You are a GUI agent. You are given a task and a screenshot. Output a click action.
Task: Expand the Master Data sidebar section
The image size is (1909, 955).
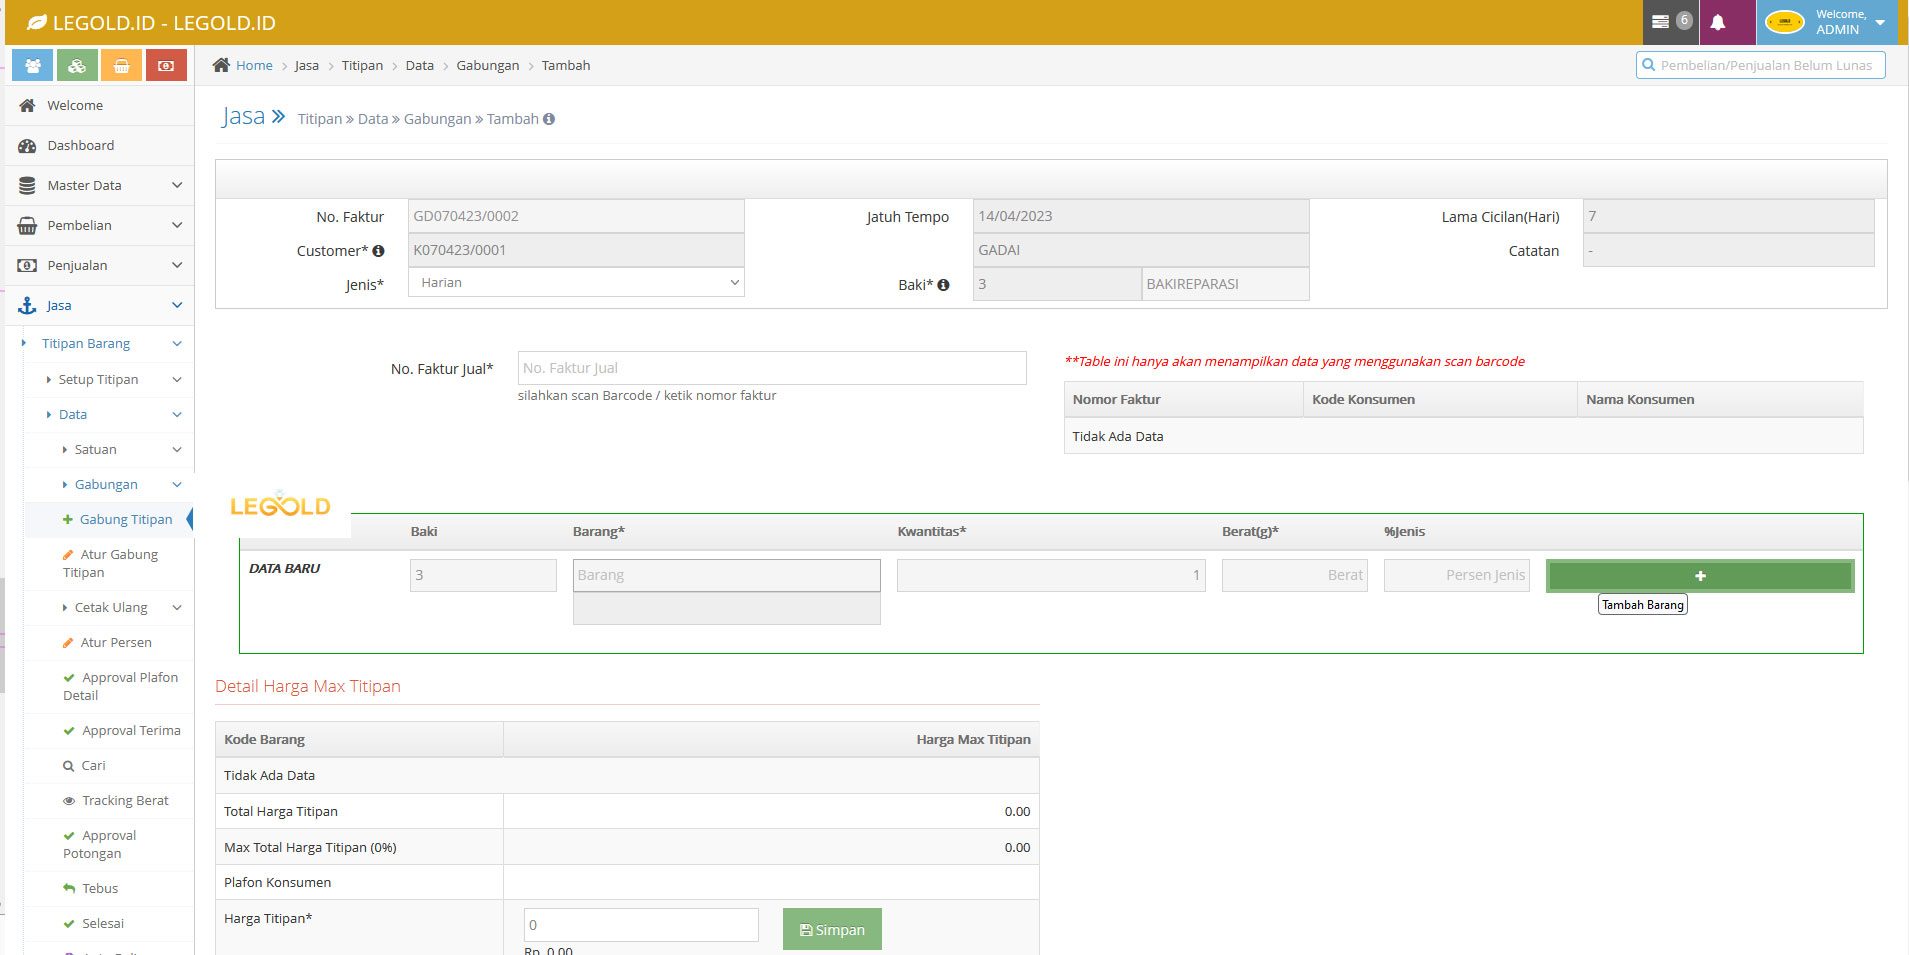click(84, 185)
